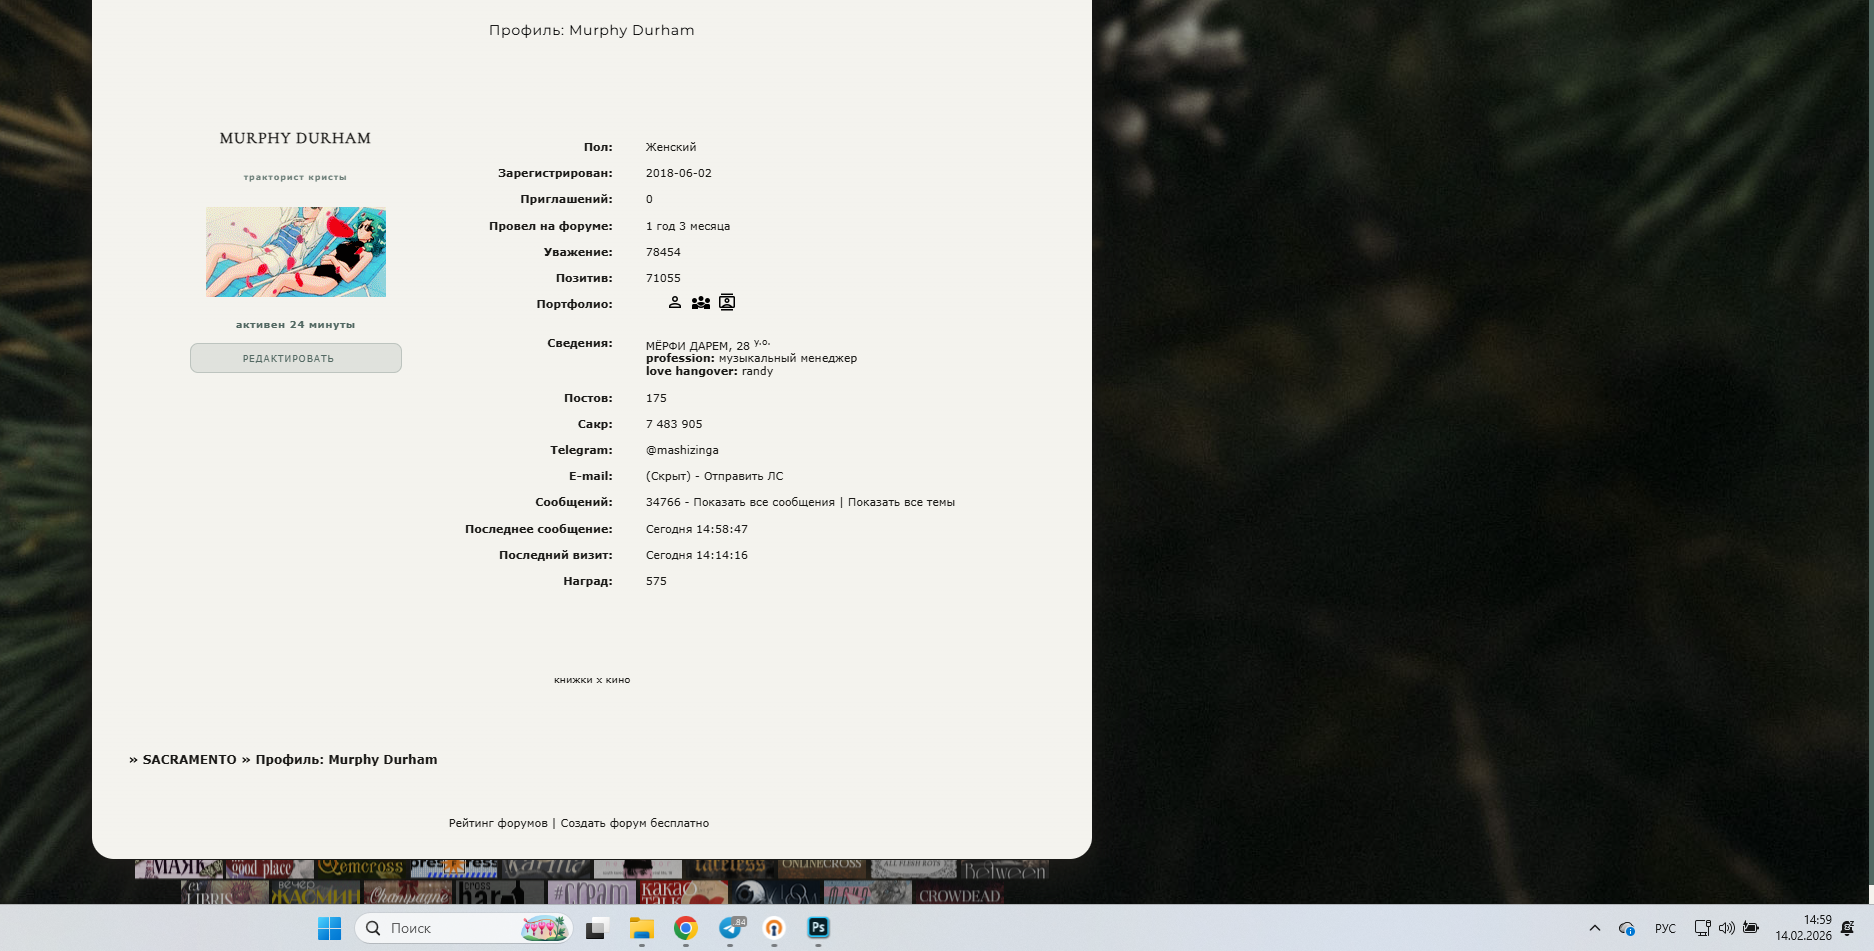Click the taskbar Поиск search box
The width and height of the screenshot is (1874, 951).
point(463,928)
